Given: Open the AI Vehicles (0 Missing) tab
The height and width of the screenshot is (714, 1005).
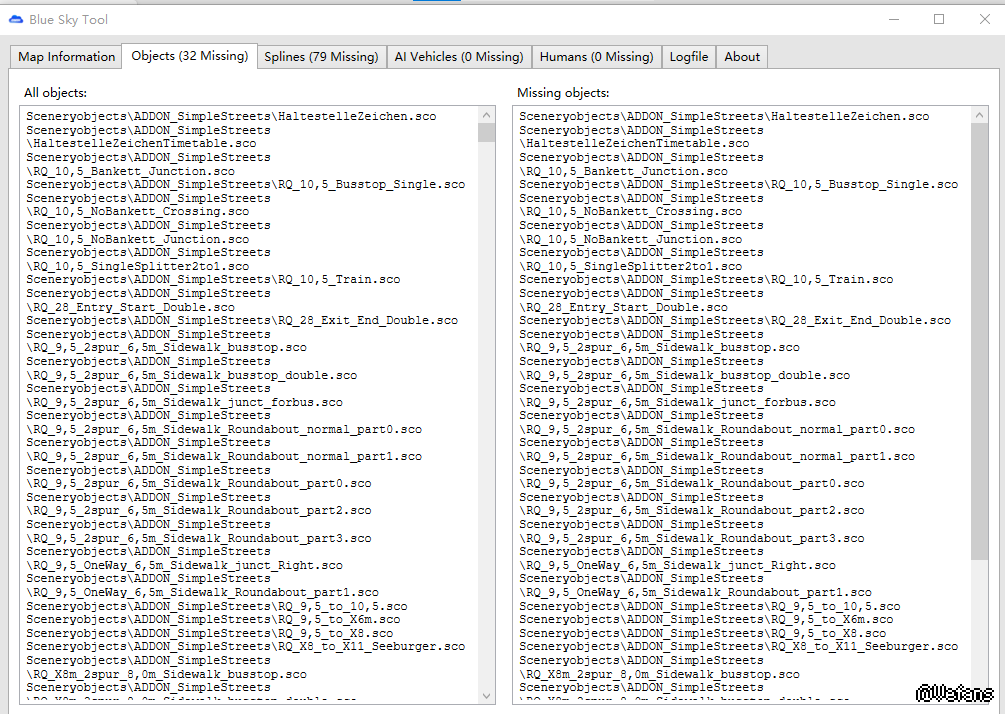Looking at the screenshot, I should [458, 57].
